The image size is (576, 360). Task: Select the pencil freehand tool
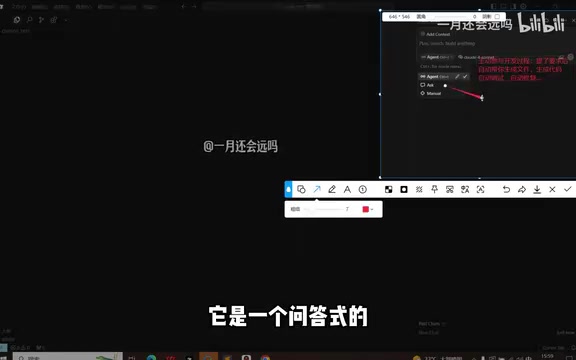[x=332, y=189]
